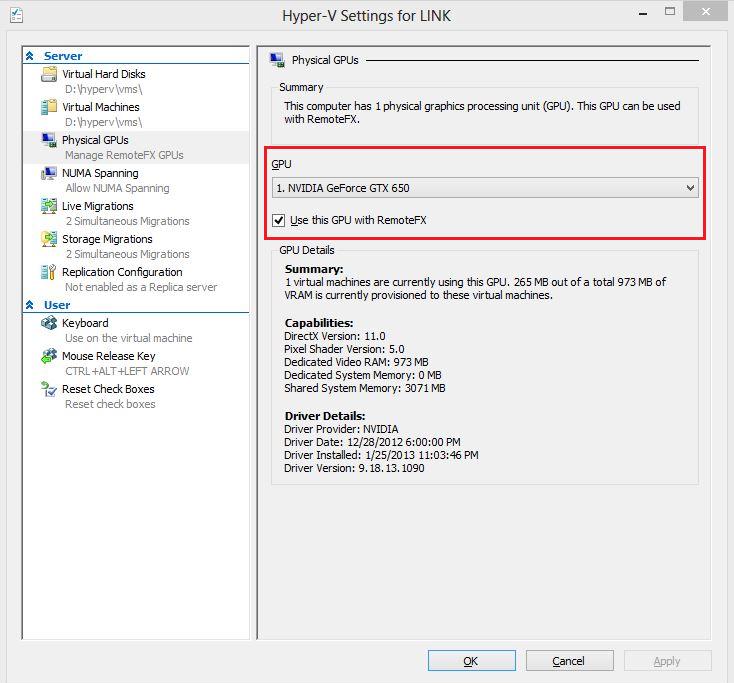This screenshot has width=734, height=683.
Task: Click the Apply button
Action: coord(667,661)
